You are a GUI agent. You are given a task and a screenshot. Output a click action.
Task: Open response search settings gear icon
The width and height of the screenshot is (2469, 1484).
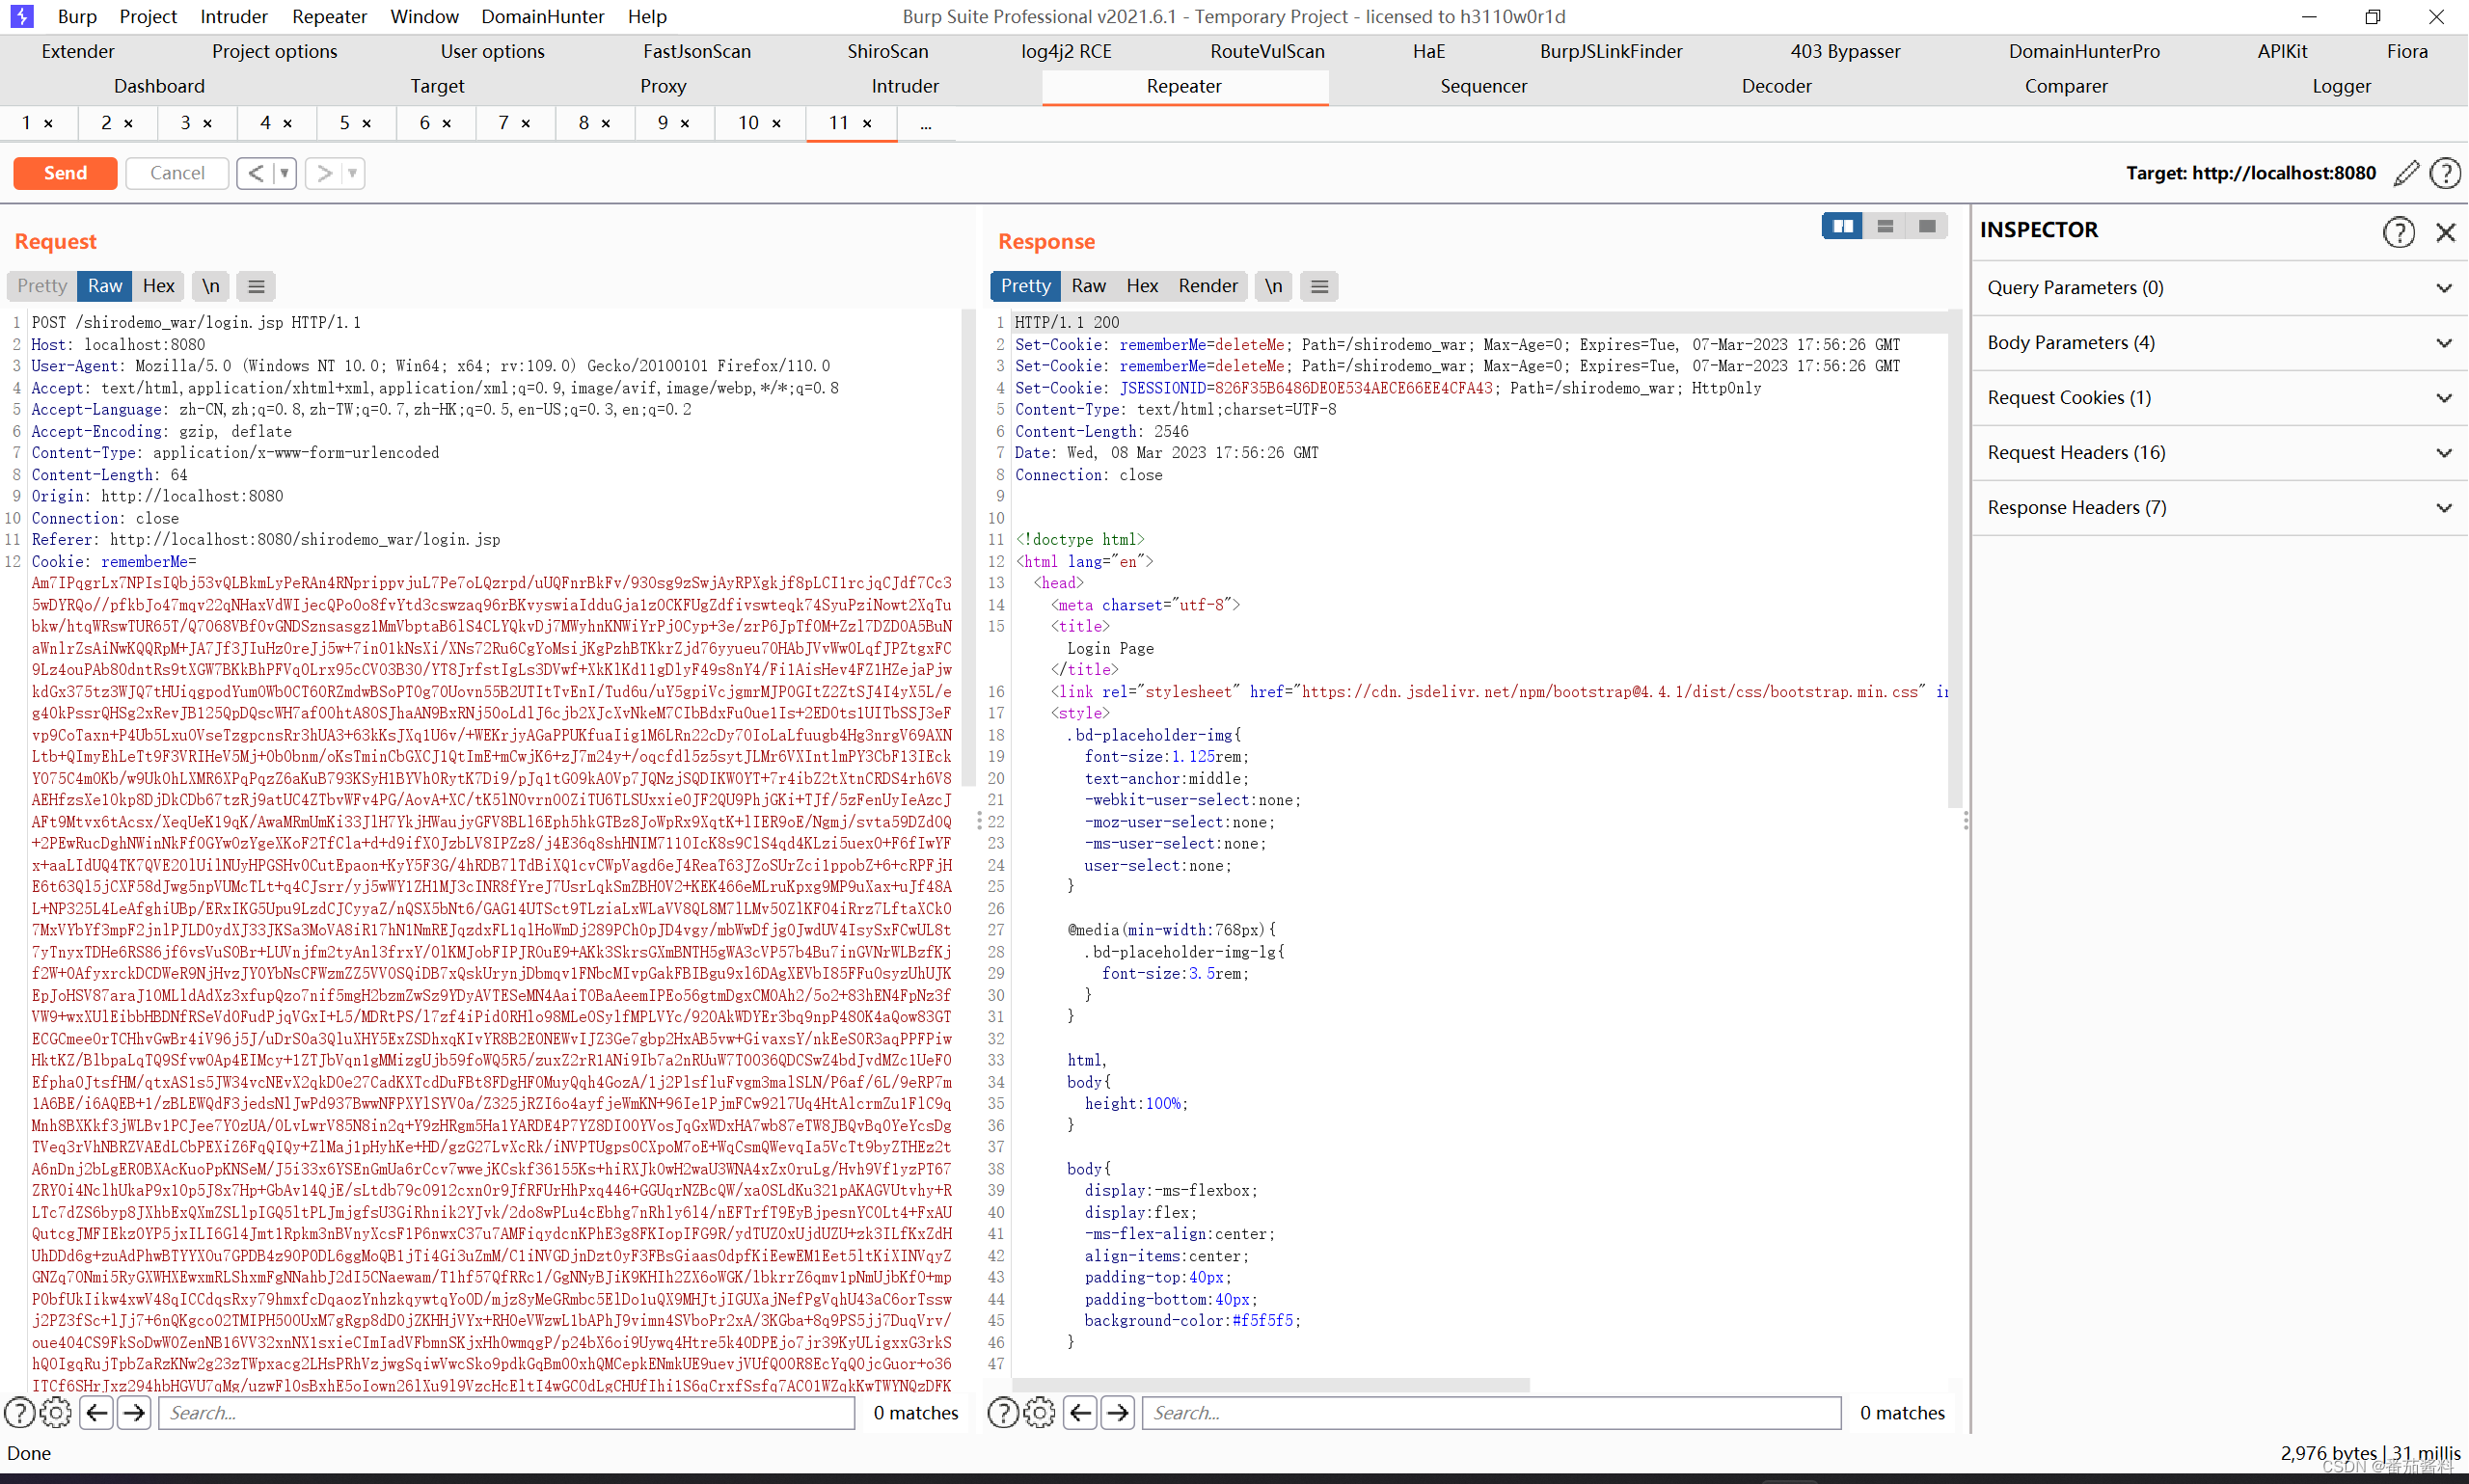coord(1039,1412)
